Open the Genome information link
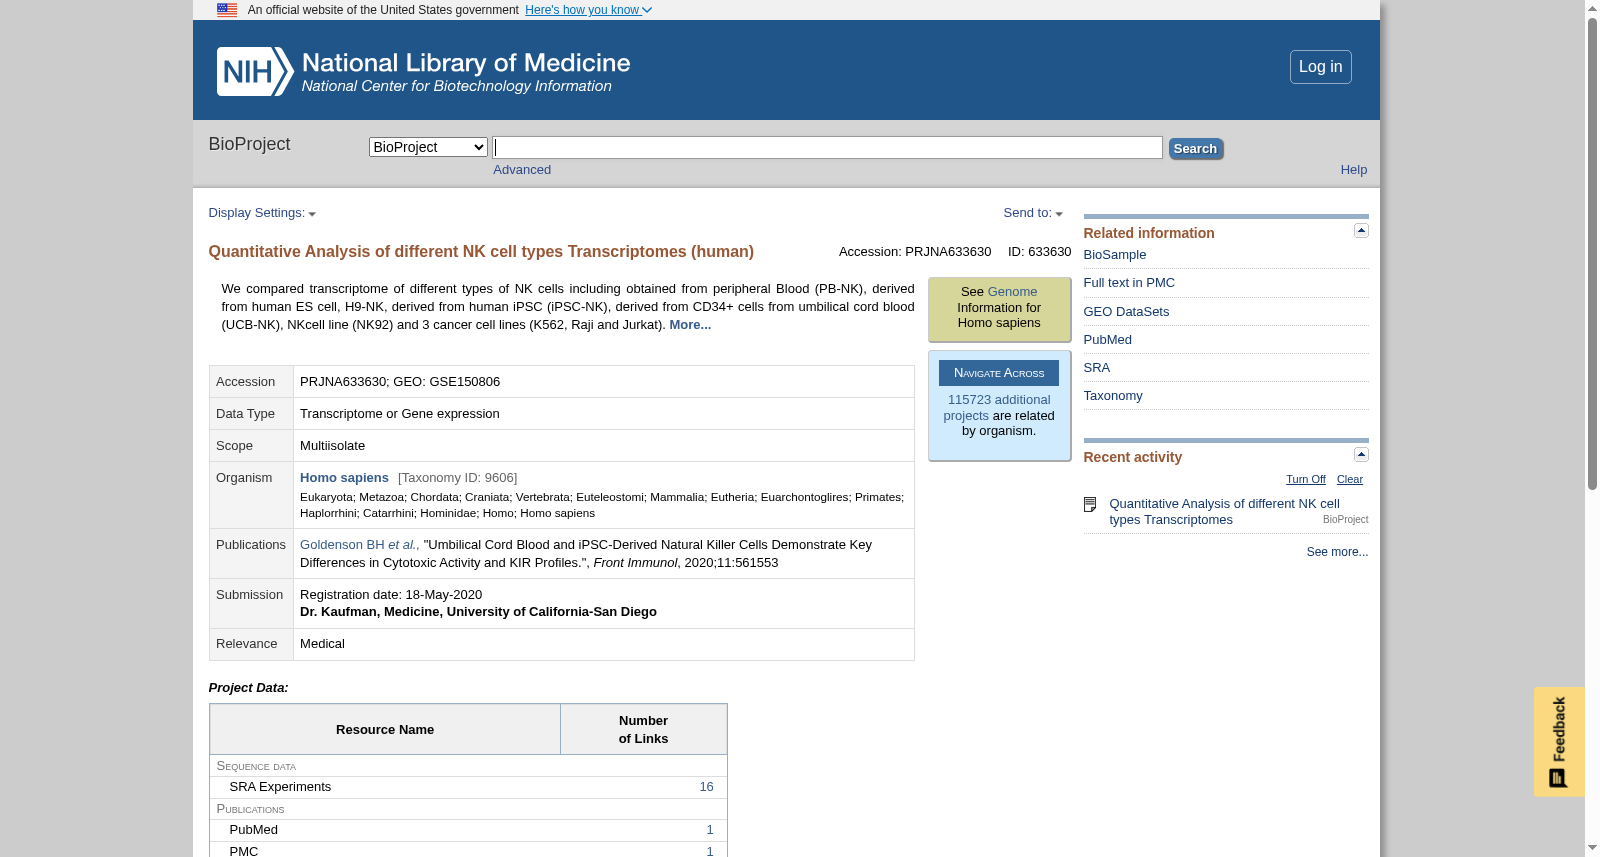Image resolution: width=1600 pixels, height=857 pixels. (1012, 292)
